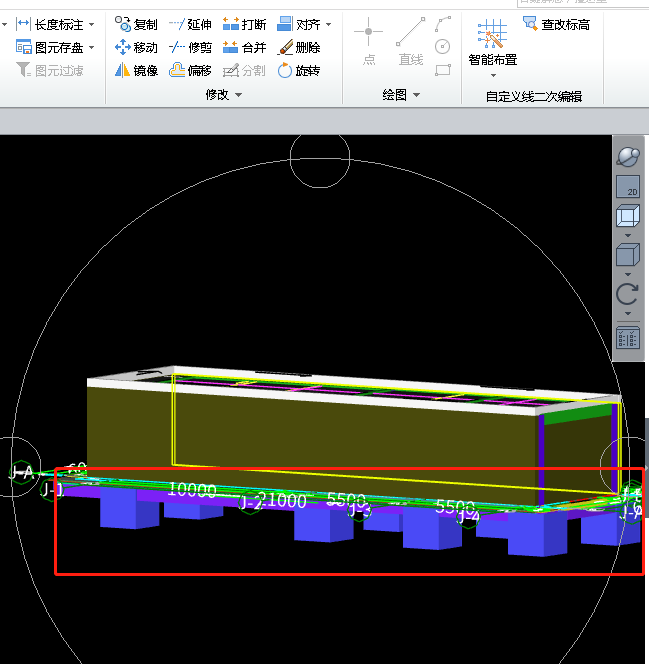Image resolution: width=649 pixels, height=664 pixels.
Task: Select the 长度标注 length dimension tool
Action: 49,25
